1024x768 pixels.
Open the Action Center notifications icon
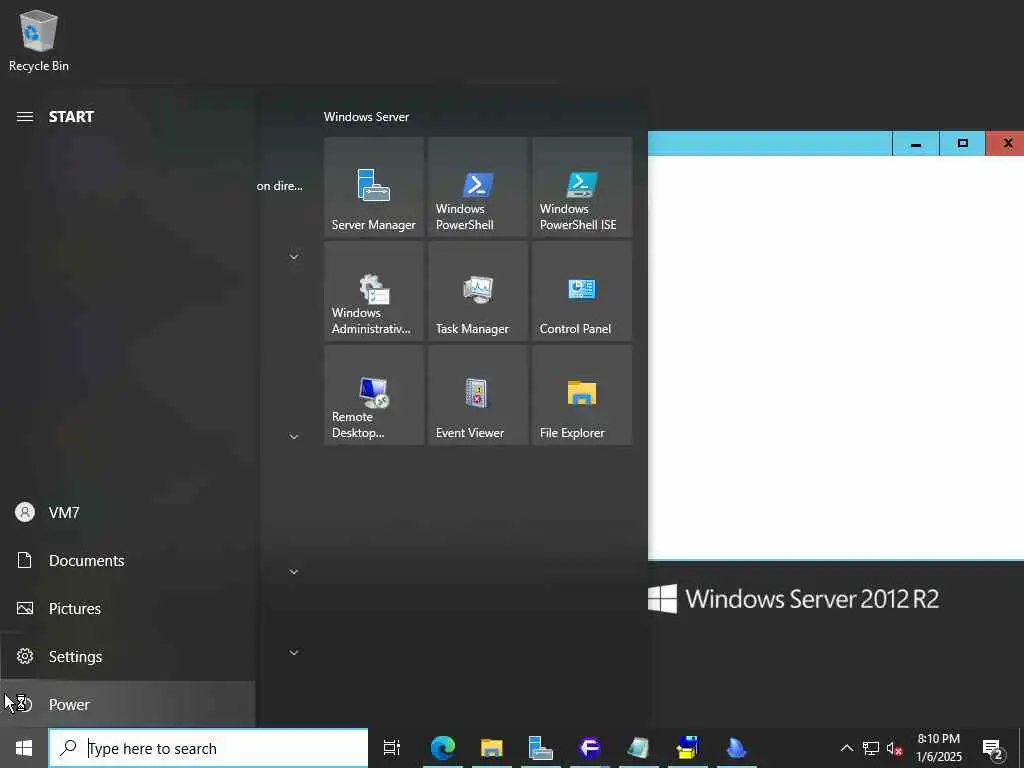click(x=993, y=748)
